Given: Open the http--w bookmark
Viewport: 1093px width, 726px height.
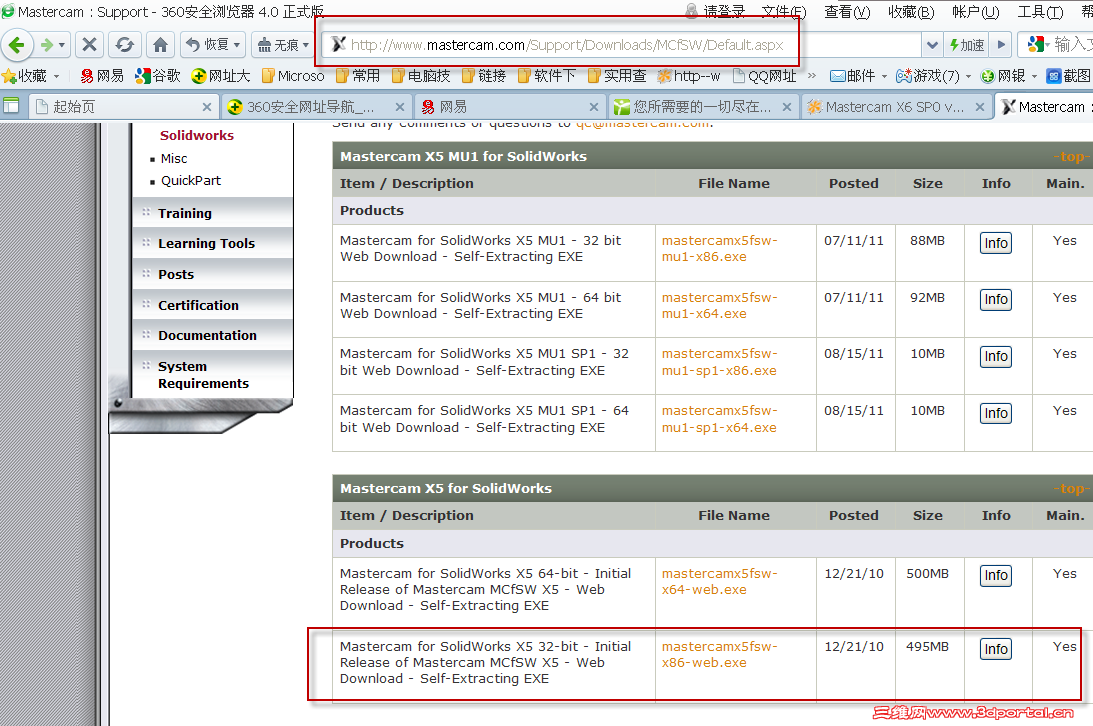Looking at the screenshot, I should [689, 75].
